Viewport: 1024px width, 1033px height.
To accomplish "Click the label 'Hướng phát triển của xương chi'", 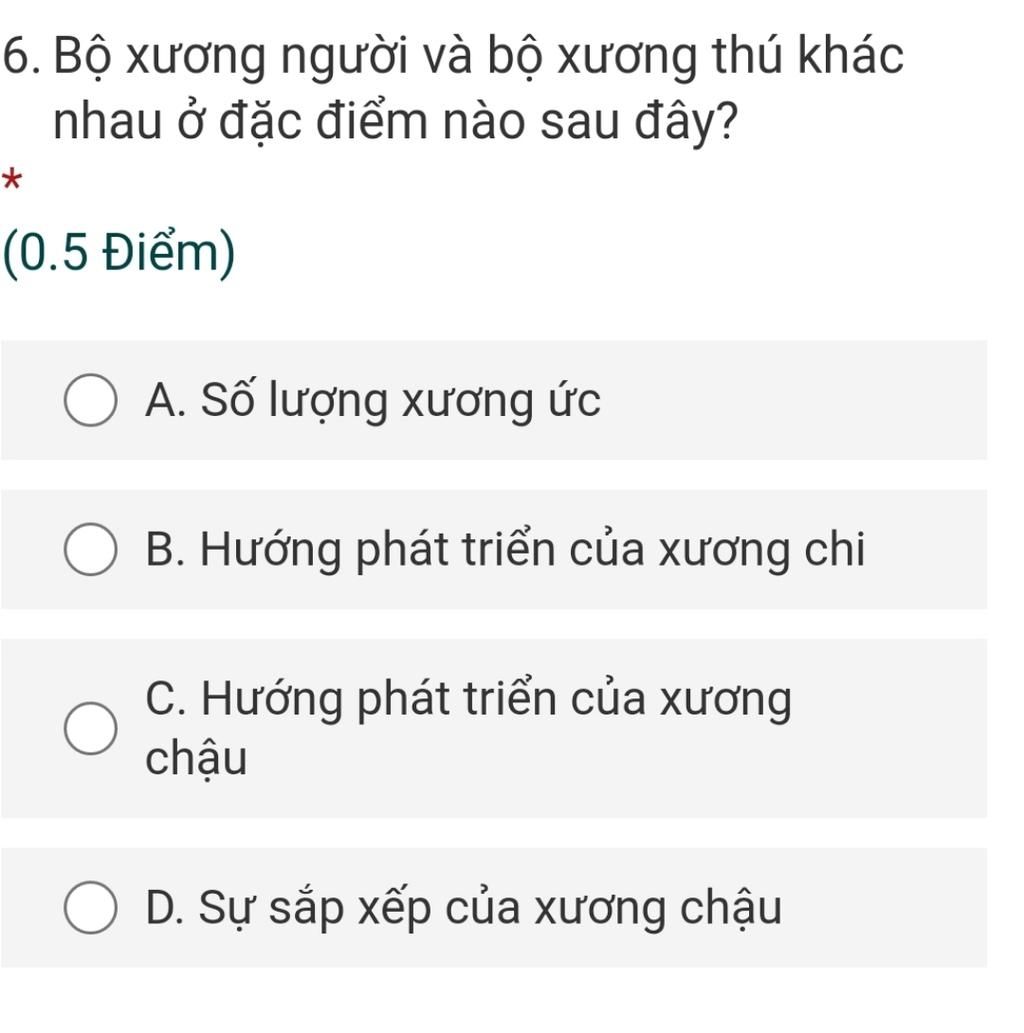I will click(532, 550).
